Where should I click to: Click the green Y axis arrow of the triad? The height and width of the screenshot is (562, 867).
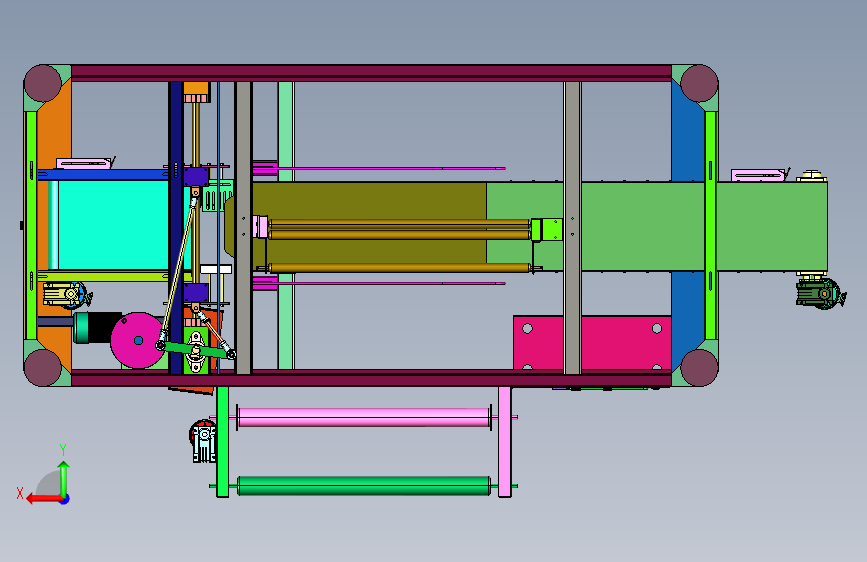click(64, 478)
